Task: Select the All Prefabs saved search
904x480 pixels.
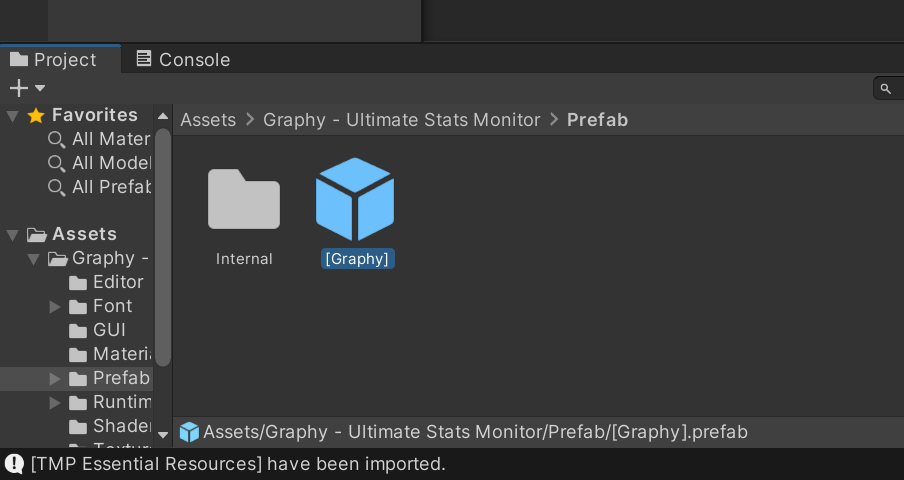Action: point(110,187)
